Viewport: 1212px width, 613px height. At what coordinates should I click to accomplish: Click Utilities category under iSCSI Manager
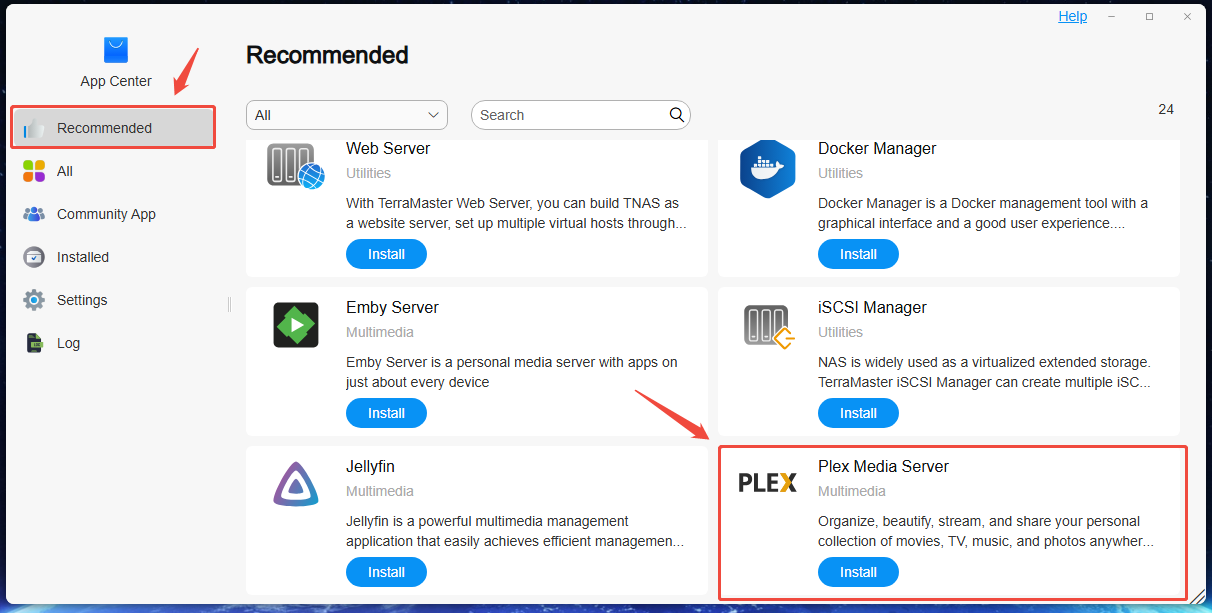pos(840,332)
